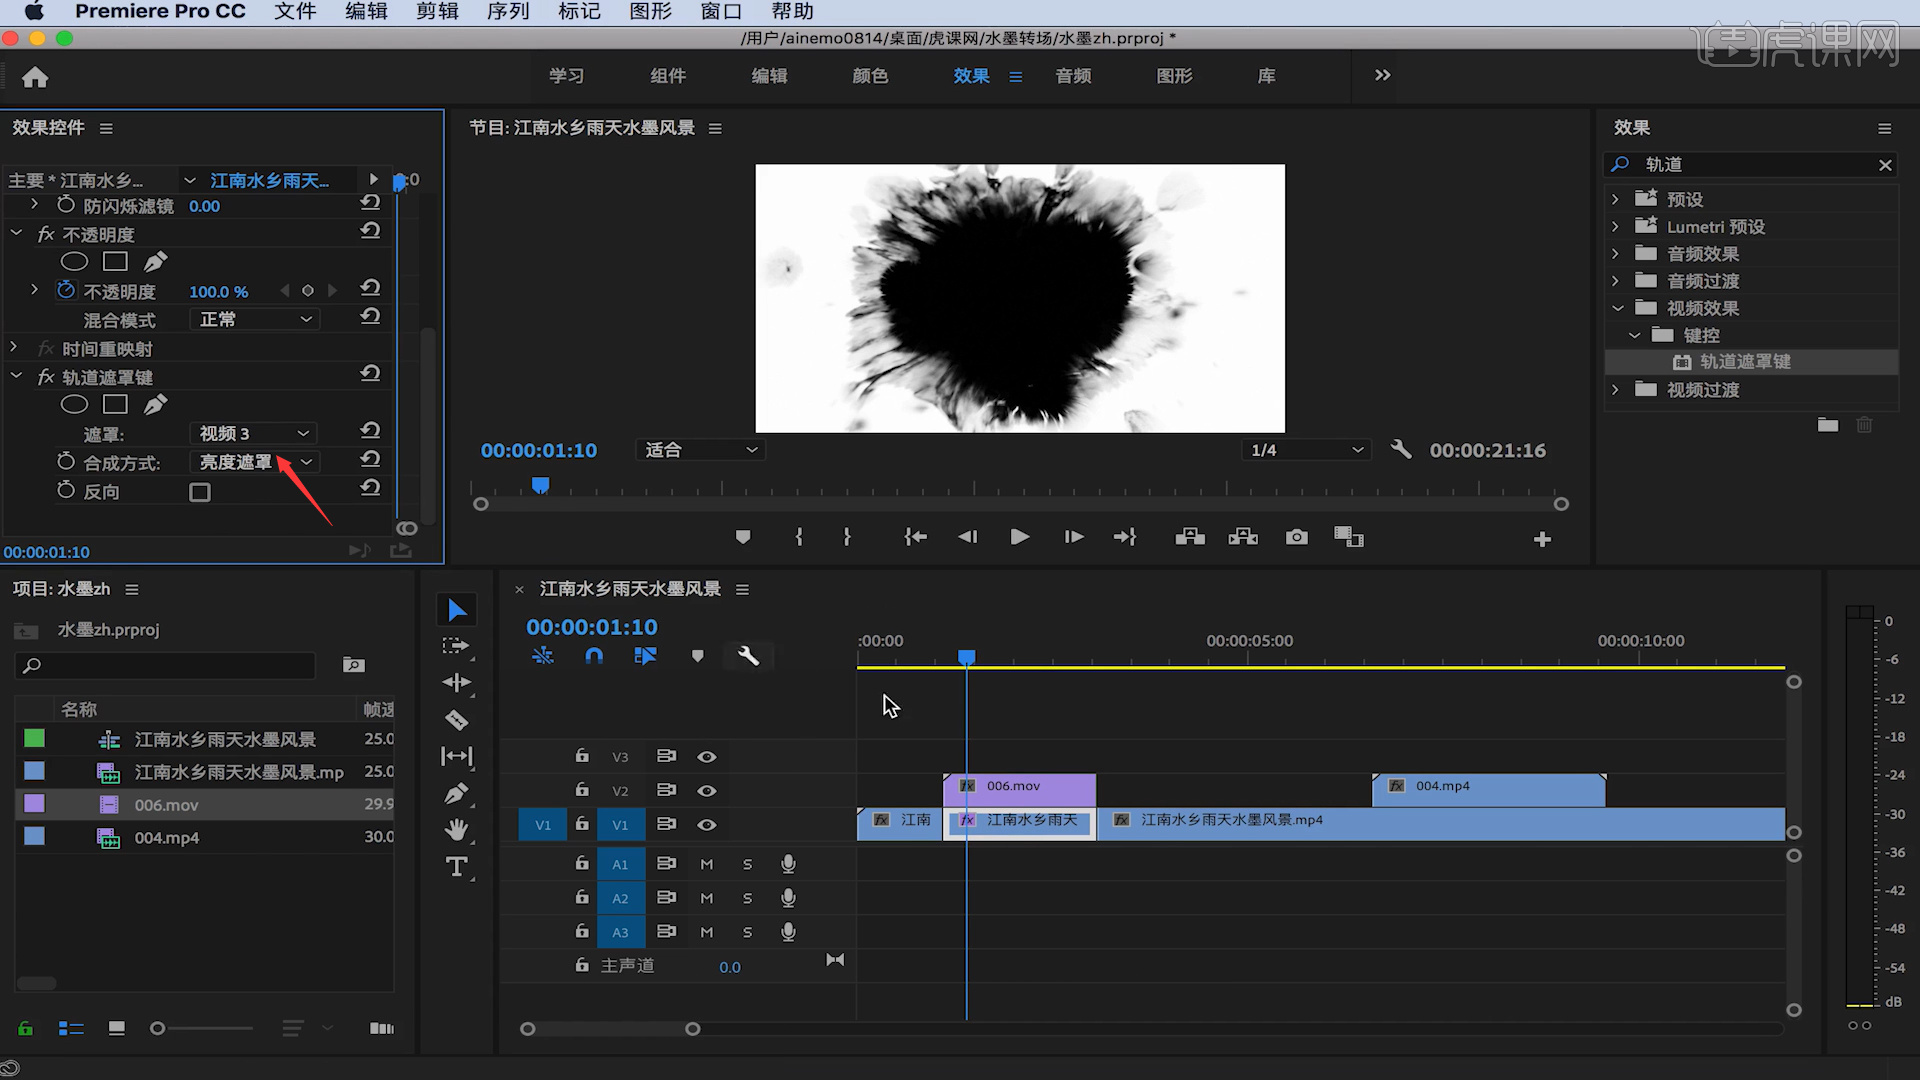Open the 窗口 menu
The width and height of the screenshot is (1920, 1080).
tap(721, 11)
